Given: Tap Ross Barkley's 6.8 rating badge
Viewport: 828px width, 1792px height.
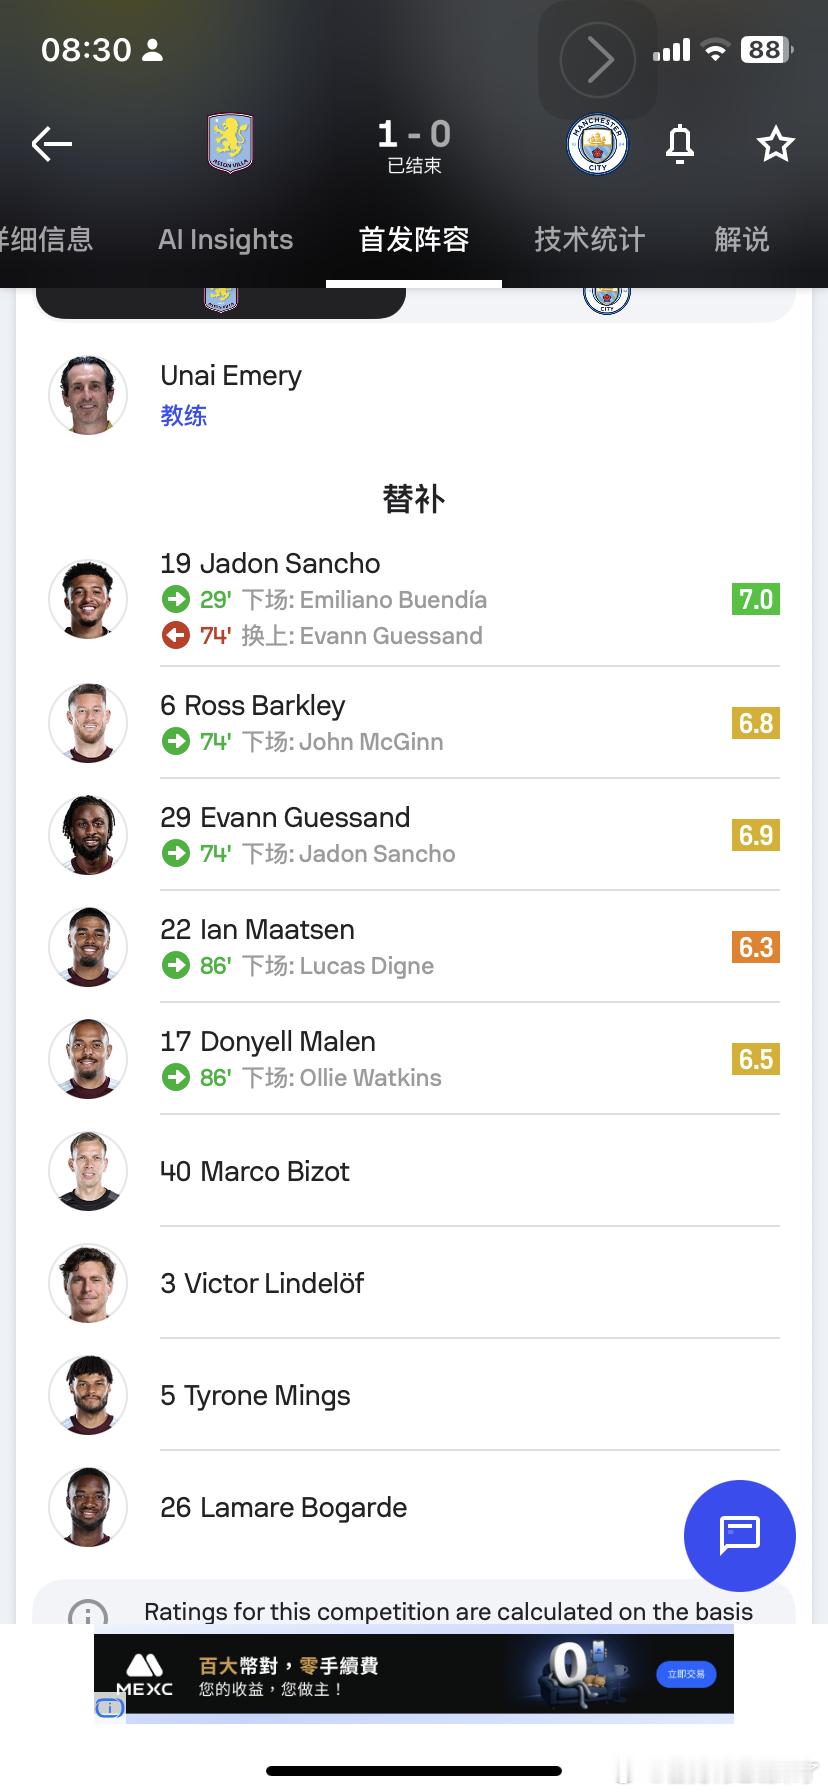Looking at the screenshot, I should click(x=755, y=723).
